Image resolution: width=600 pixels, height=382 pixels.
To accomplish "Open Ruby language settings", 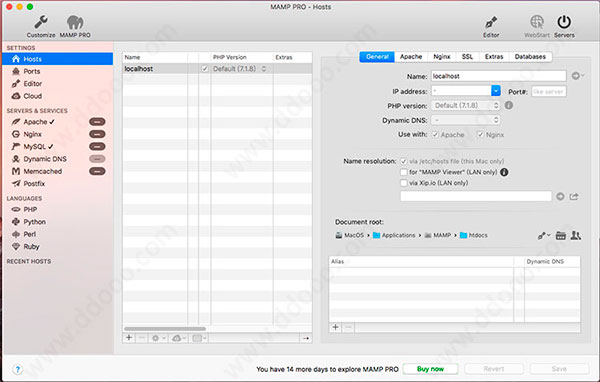I will [31, 247].
